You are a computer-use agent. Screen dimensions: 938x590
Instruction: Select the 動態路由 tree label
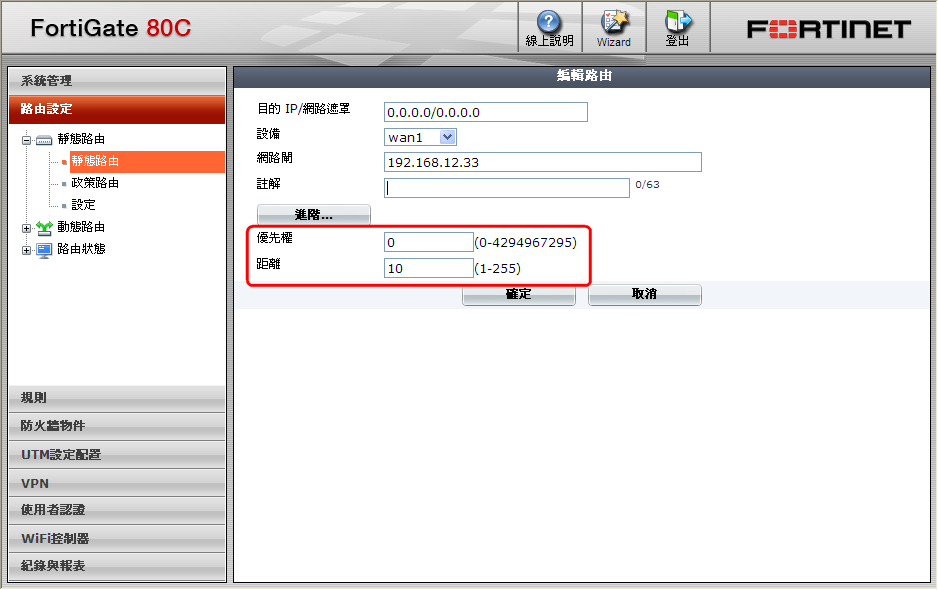coord(81,227)
